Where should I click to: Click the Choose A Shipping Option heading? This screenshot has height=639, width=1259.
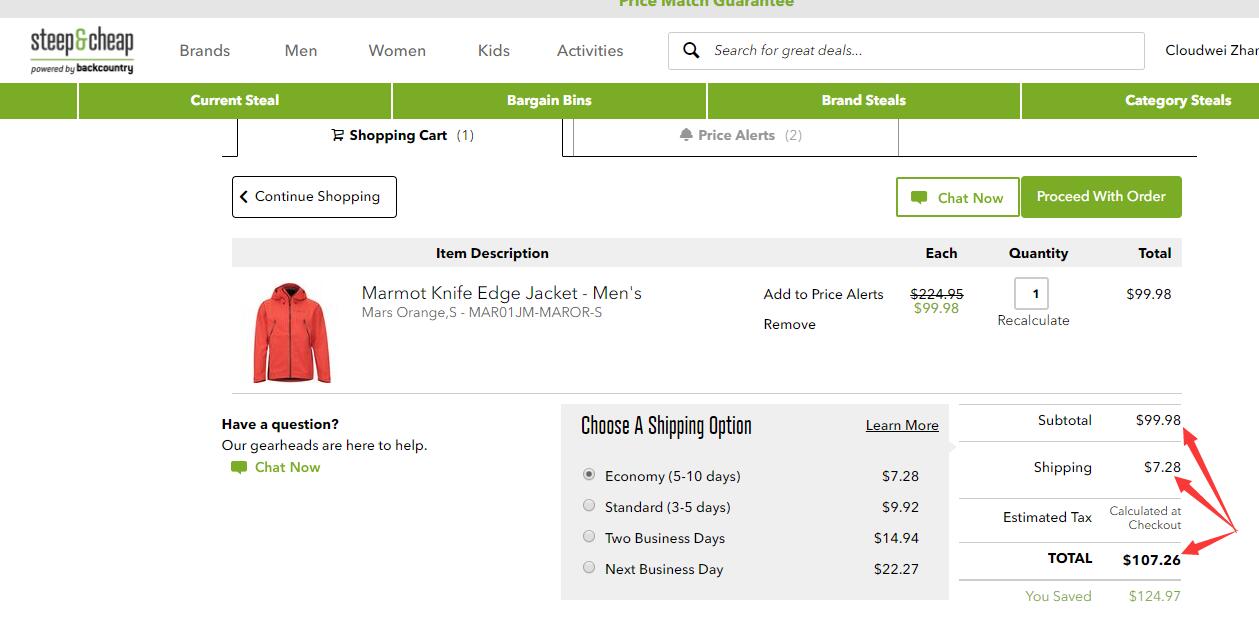pyautogui.click(x=666, y=426)
